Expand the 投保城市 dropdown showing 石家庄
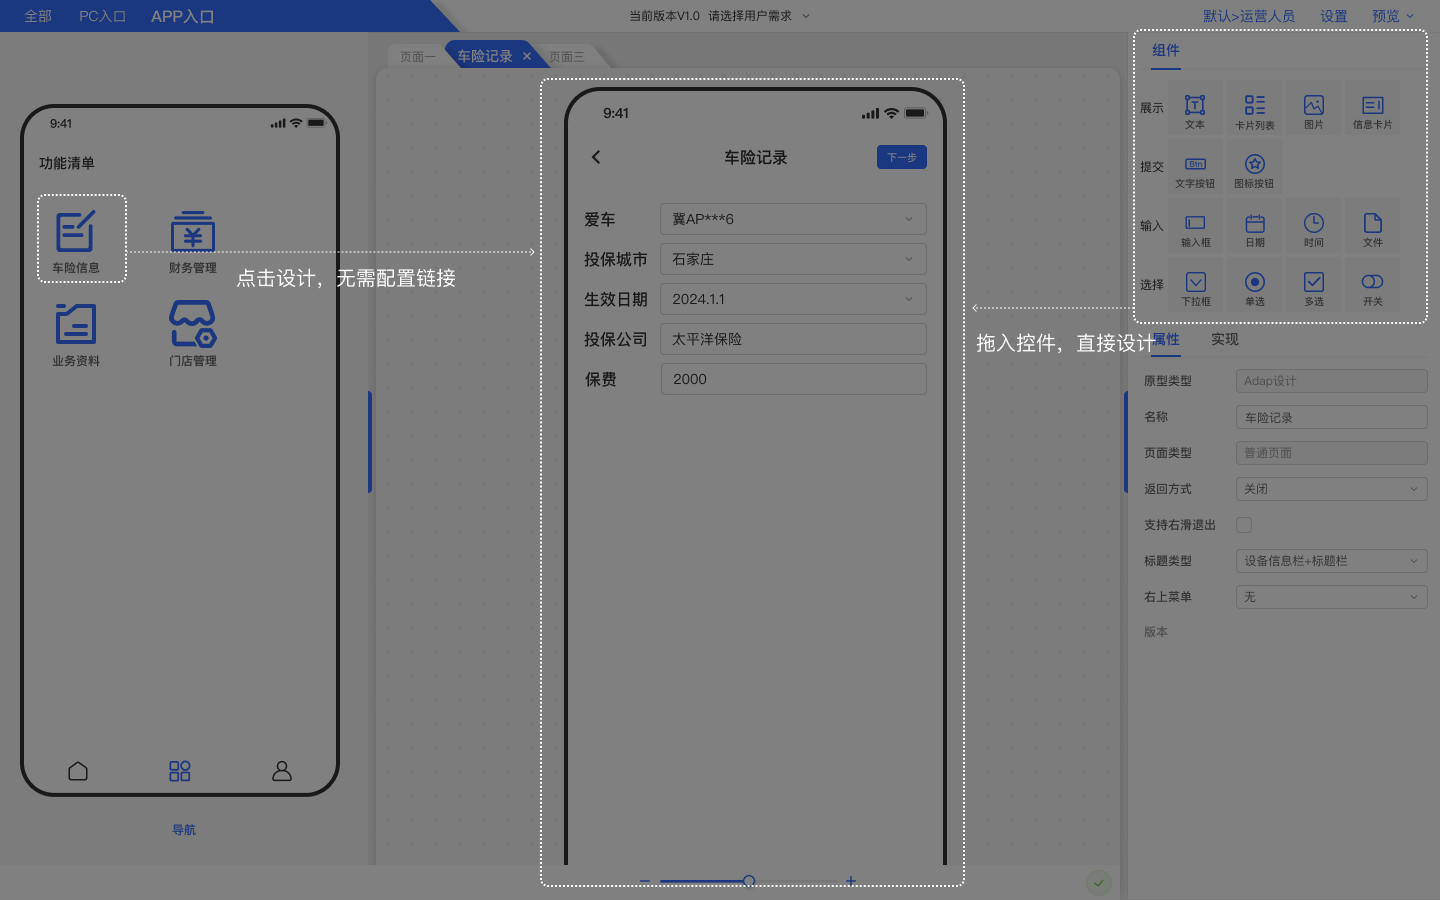This screenshot has height=900, width=1440. (793, 259)
